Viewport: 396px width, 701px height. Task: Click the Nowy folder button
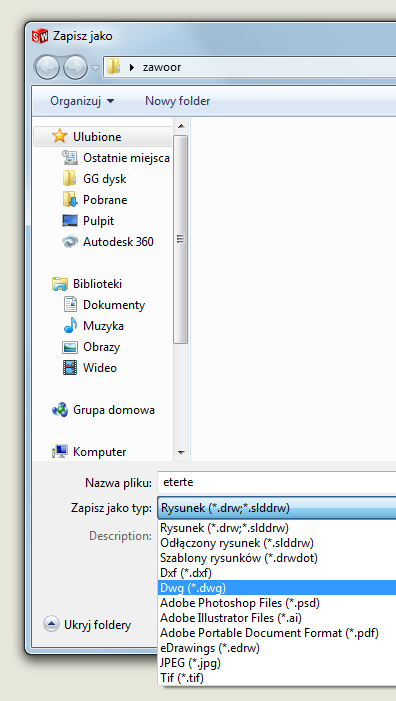point(177,101)
